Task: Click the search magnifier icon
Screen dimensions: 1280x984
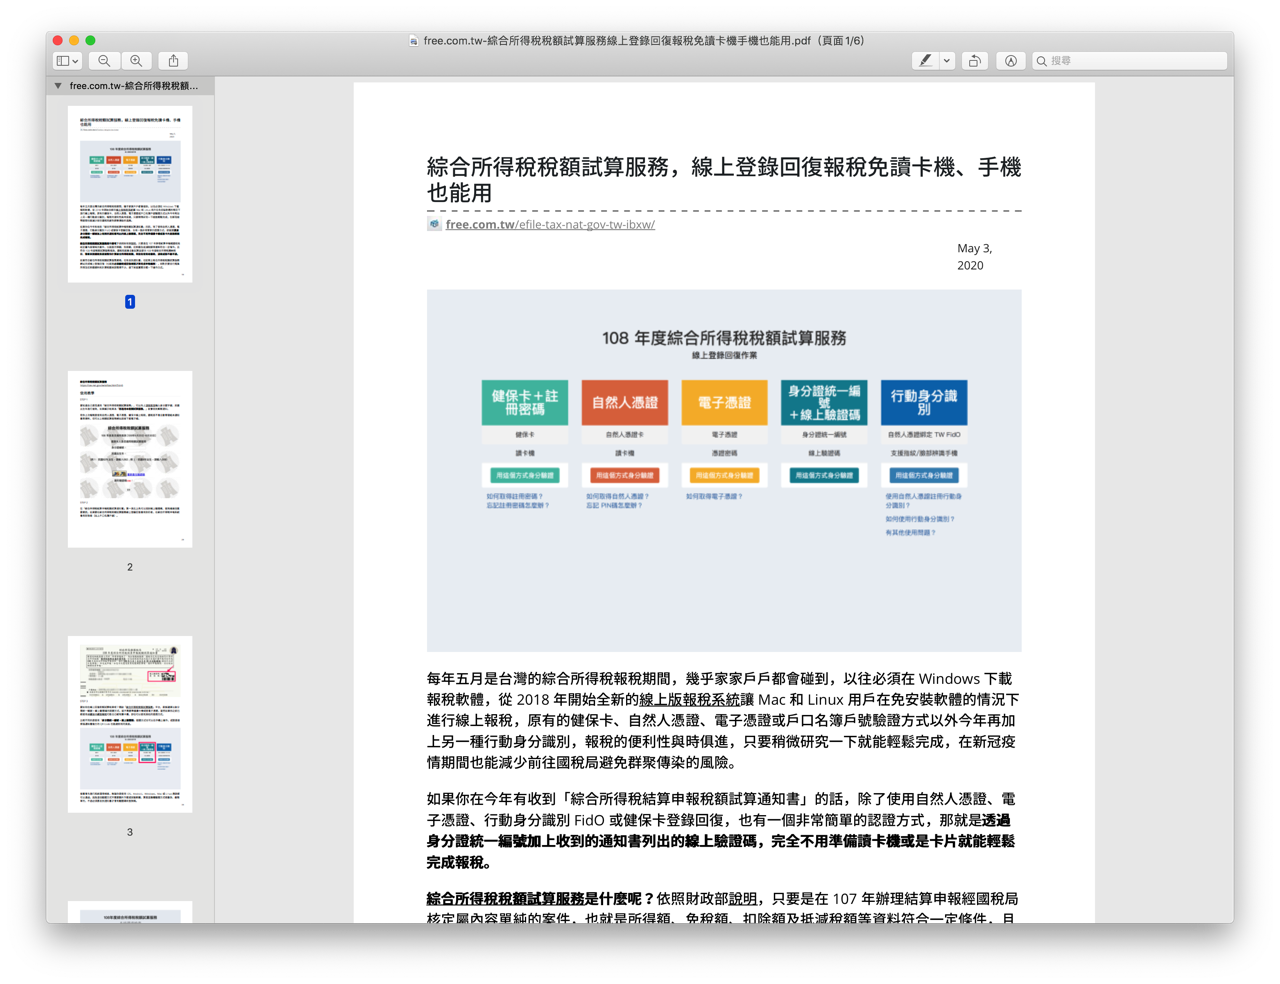Action: pos(1042,61)
